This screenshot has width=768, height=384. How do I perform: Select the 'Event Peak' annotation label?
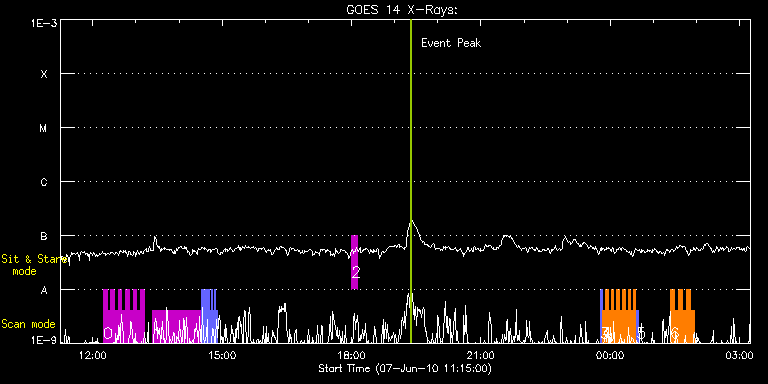[451, 43]
